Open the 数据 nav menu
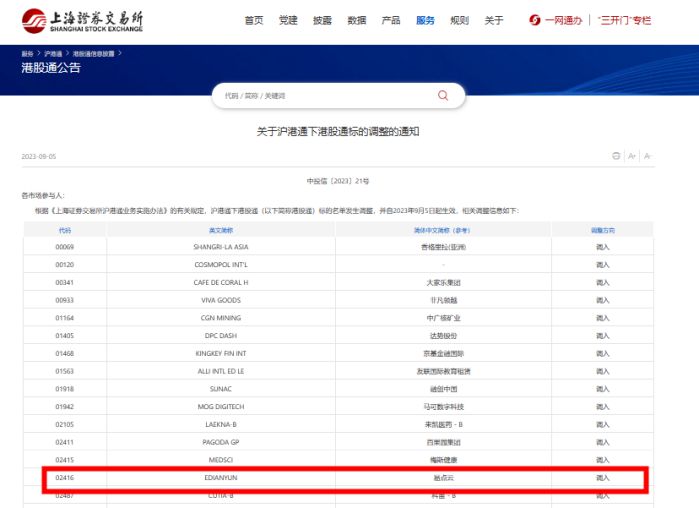699x508 pixels. click(357, 20)
